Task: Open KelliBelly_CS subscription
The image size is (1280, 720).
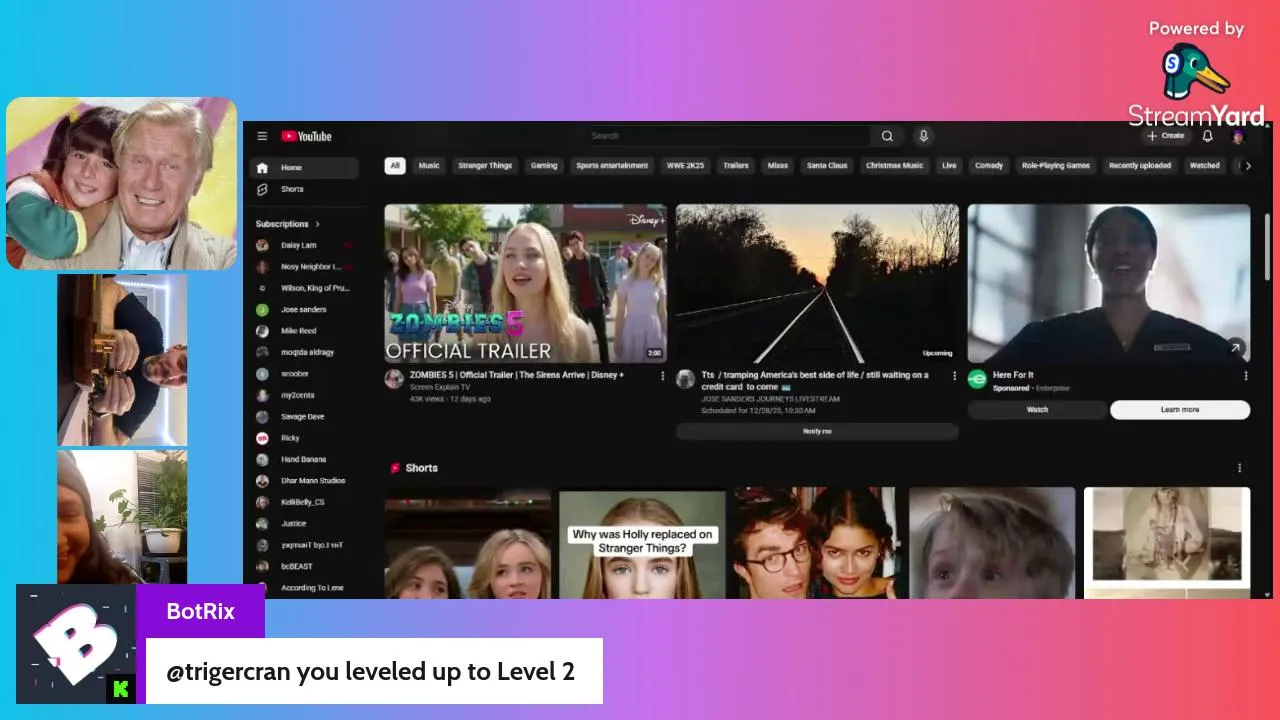Action: (304, 502)
